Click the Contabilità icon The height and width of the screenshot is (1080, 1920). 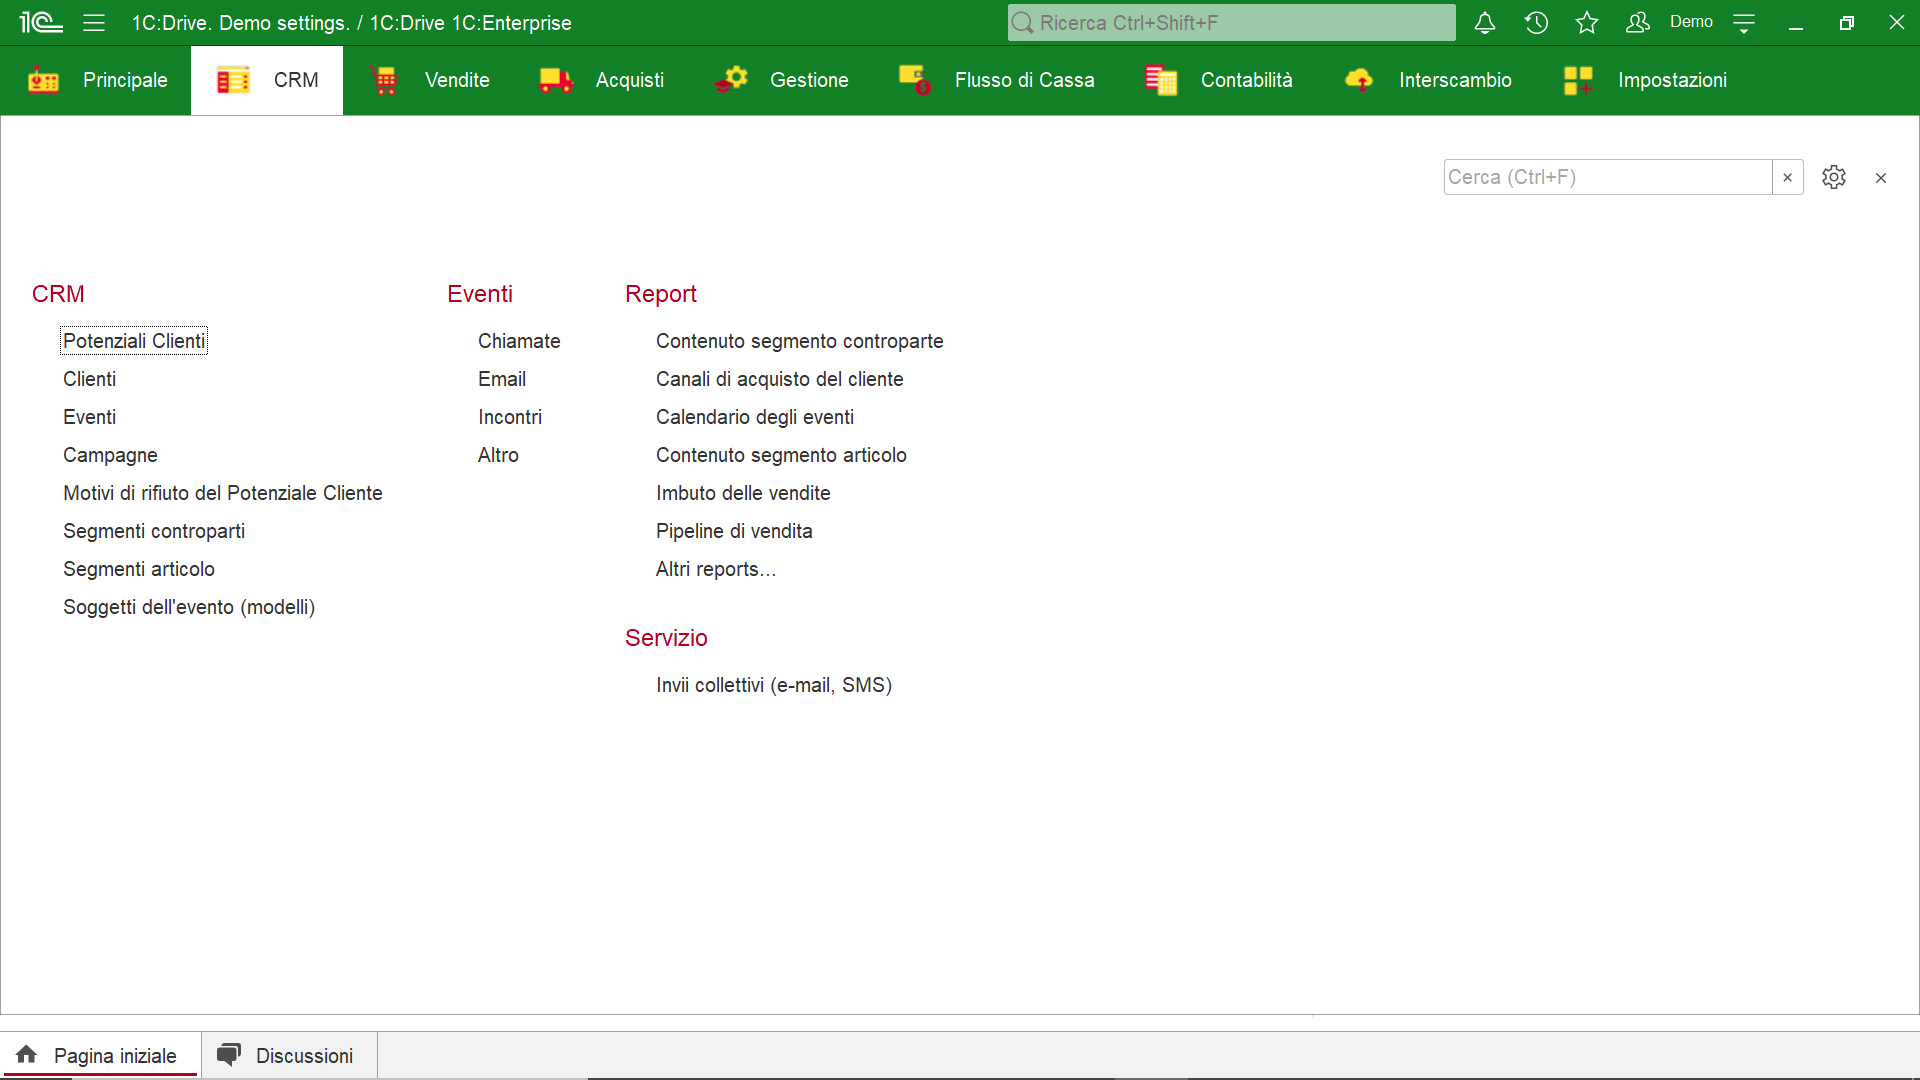coord(1161,80)
